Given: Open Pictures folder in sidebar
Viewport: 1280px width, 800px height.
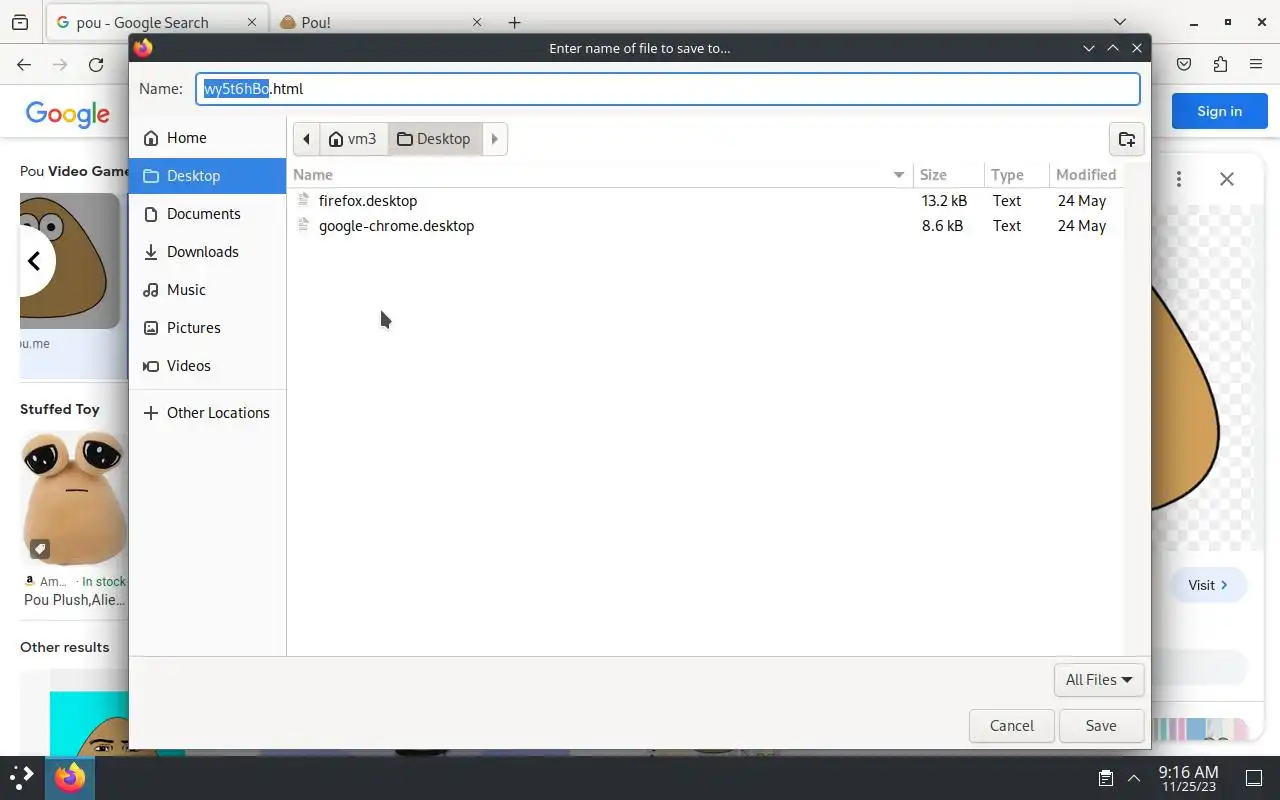Looking at the screenshot, I should [207, 328].
